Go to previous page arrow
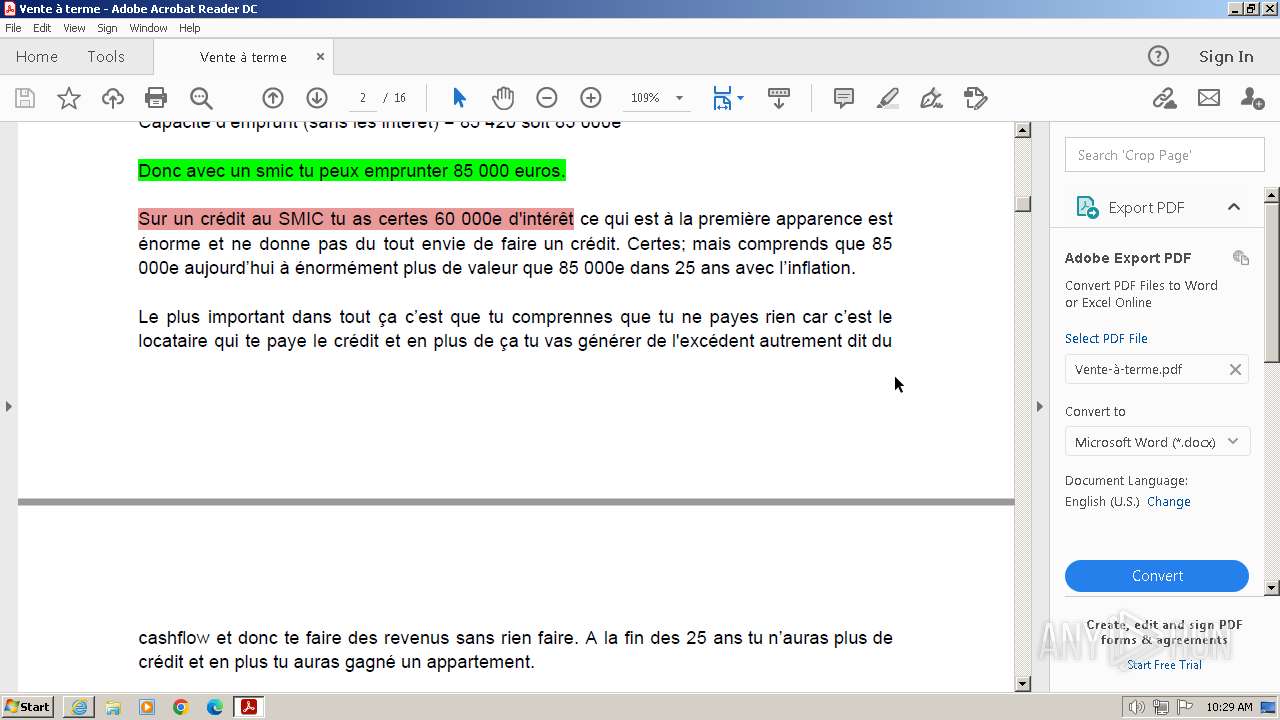This screenshot has height=720, width=1280. coord(273,98)
